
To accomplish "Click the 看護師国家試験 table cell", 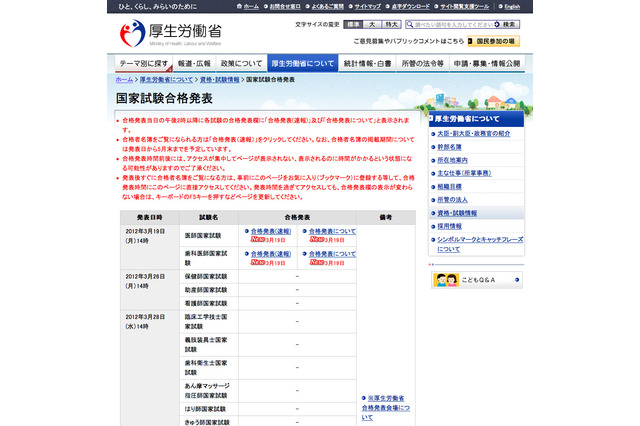I will point(209,303).
